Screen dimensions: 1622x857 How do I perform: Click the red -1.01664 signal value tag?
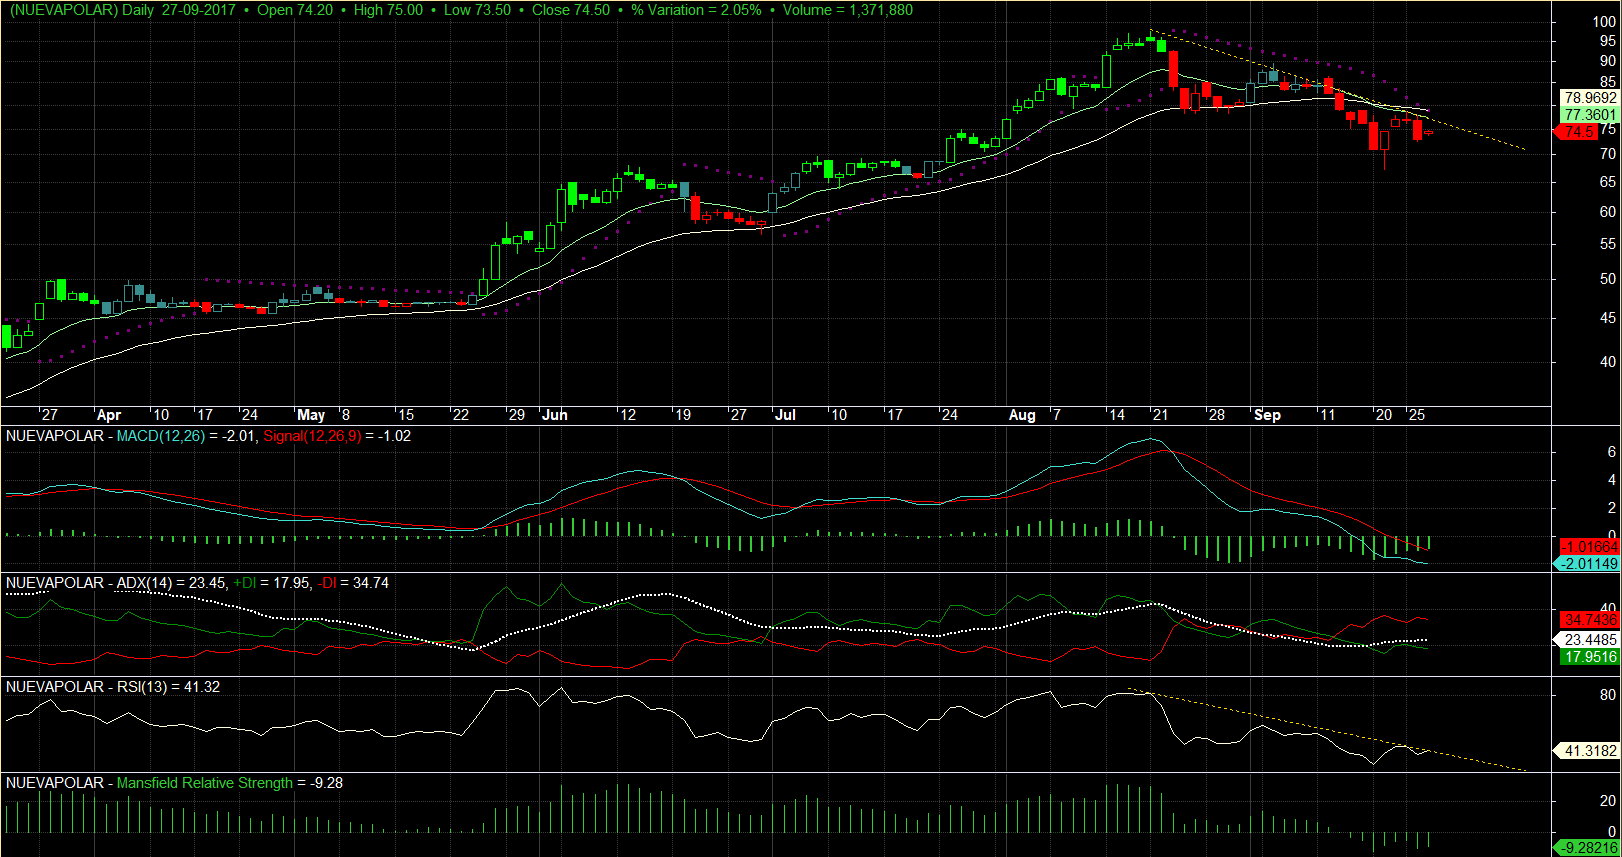[1590, 547]
